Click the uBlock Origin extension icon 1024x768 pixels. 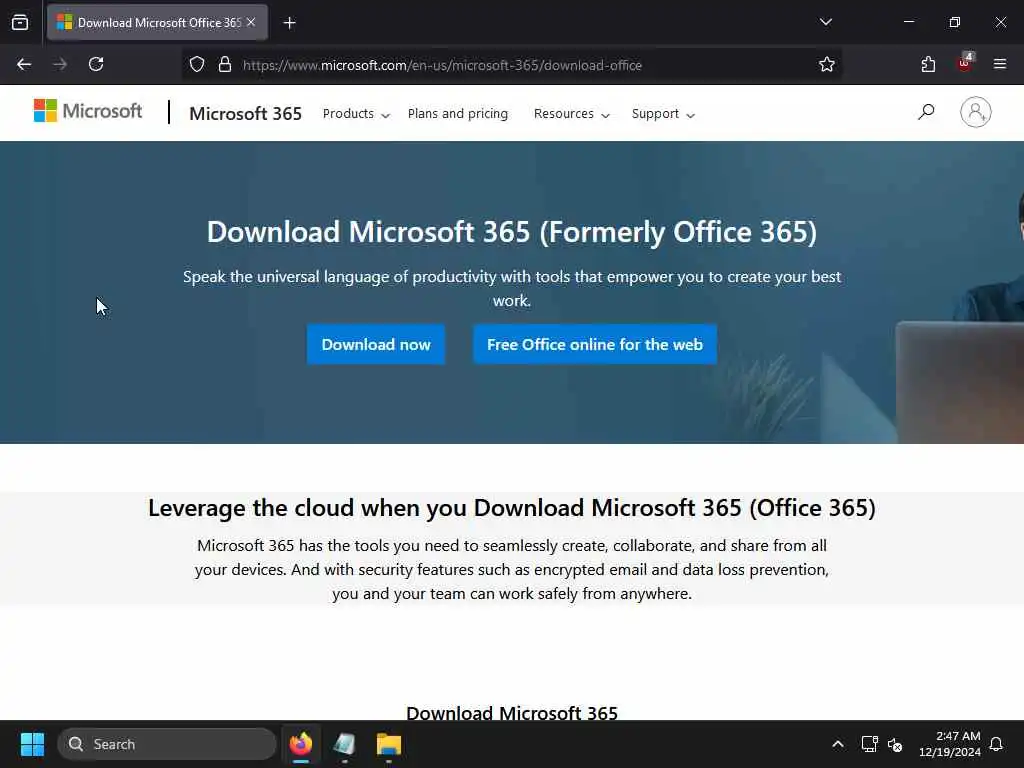[965, 63]
